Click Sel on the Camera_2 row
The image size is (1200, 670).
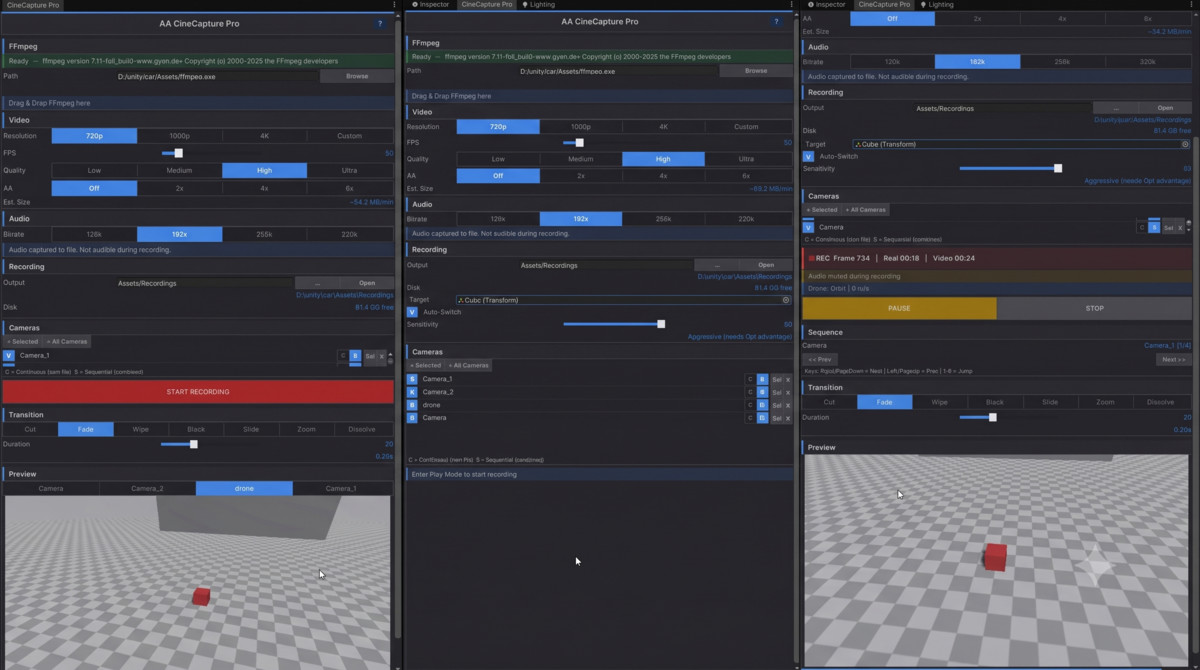(x=775, y=392)
